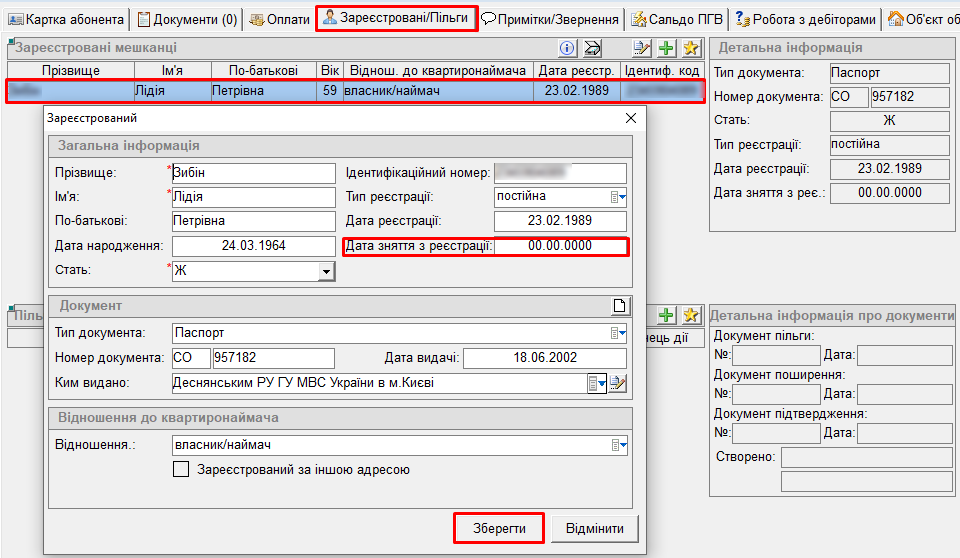The height and width of the screenshot is (558, 960).
Task: Click the star icon in residents toolbar
Action: [x=690, y=48]
